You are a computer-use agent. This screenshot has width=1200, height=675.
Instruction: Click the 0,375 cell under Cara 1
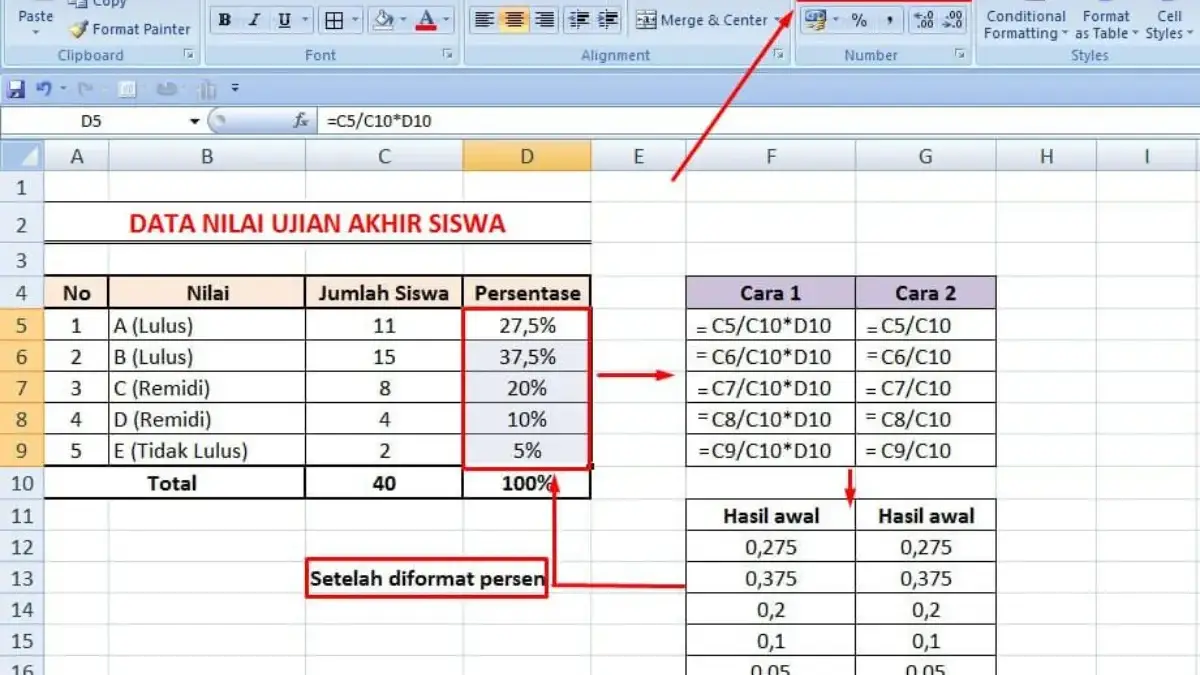(770, 578)
